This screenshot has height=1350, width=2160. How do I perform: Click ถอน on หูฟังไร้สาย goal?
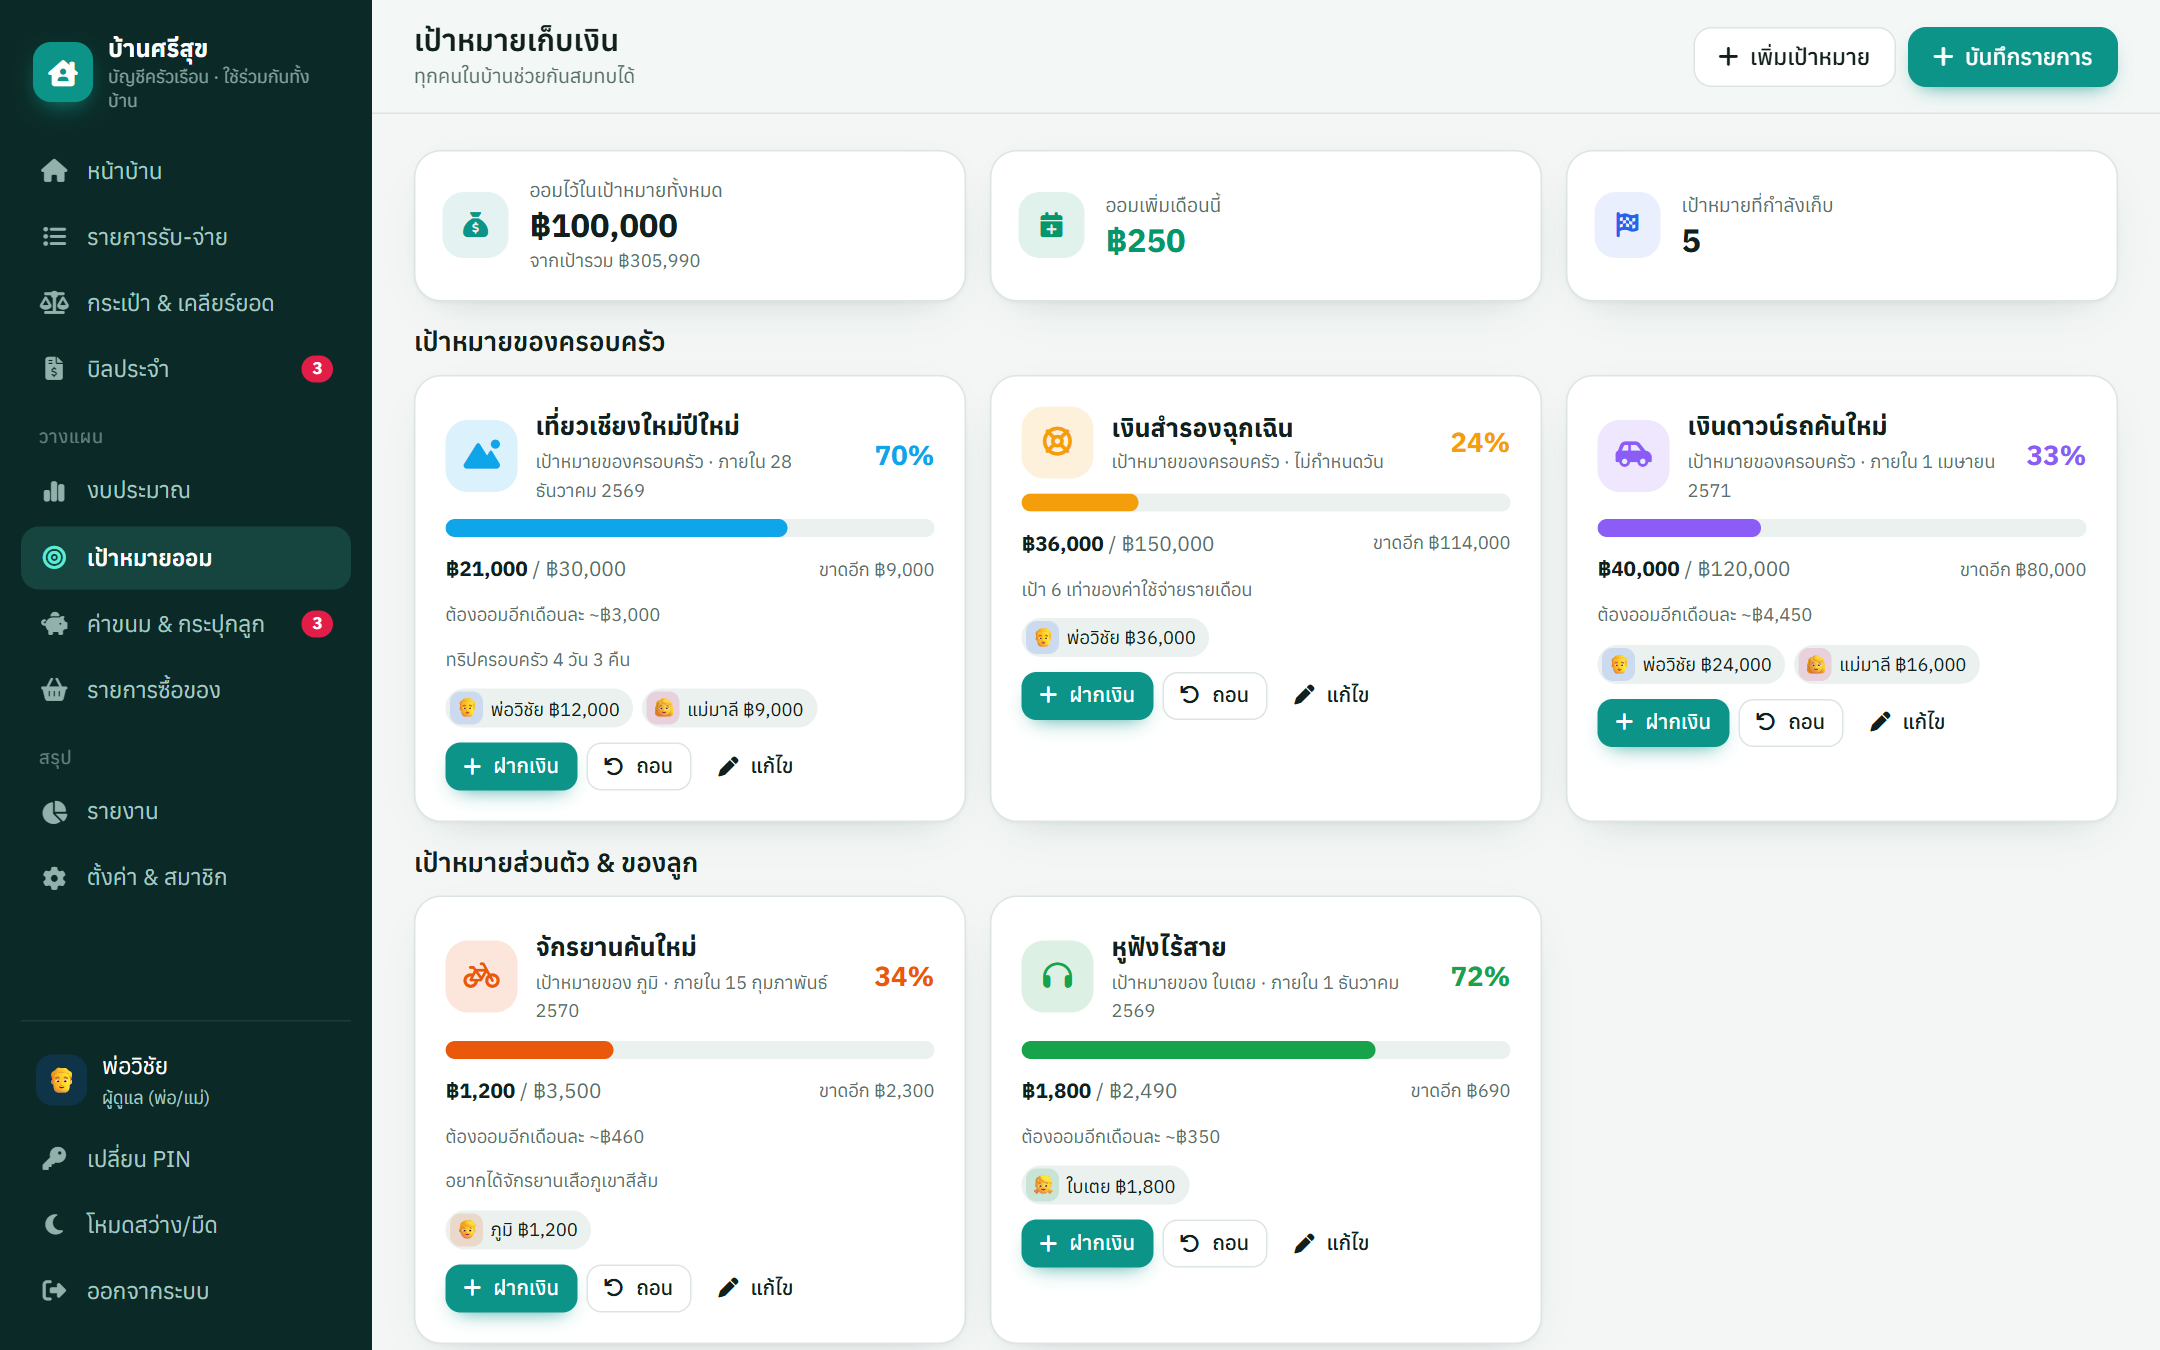[x=1214, y=1243]
